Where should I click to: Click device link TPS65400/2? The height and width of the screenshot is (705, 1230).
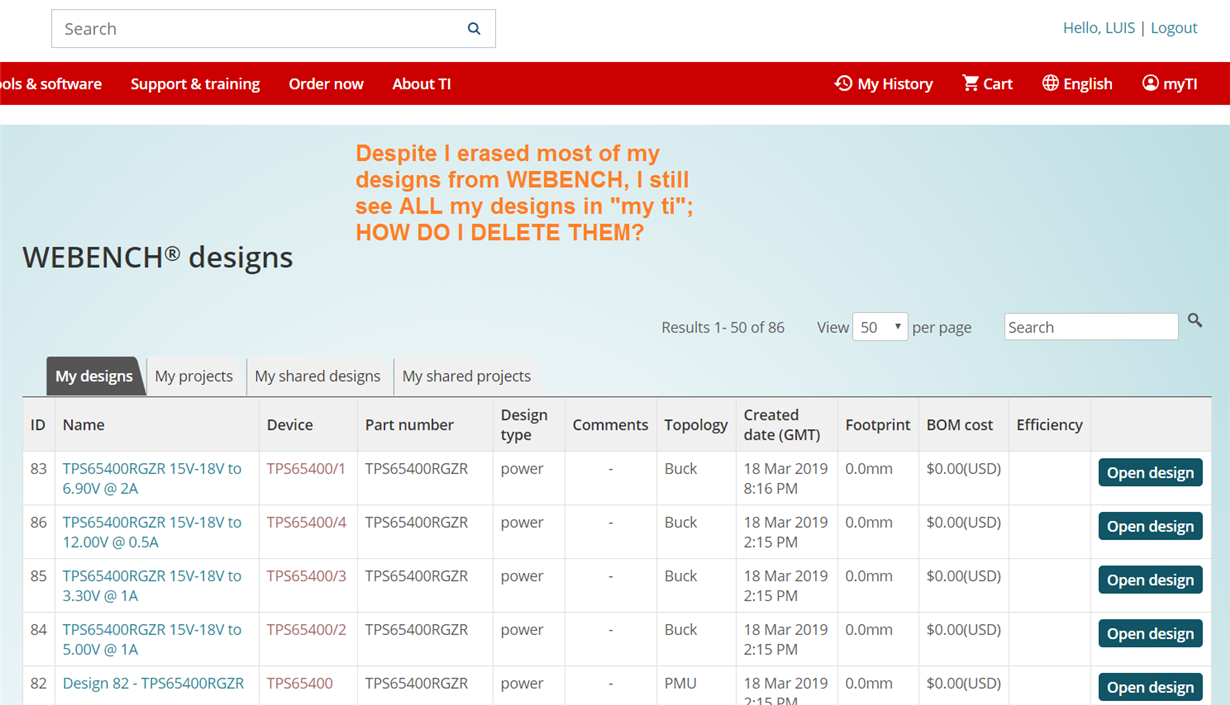[x=306, y=629]
